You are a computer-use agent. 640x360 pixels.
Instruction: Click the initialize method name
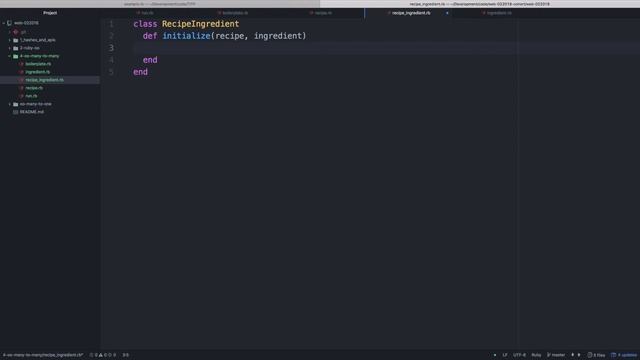(x=187, y=36)
